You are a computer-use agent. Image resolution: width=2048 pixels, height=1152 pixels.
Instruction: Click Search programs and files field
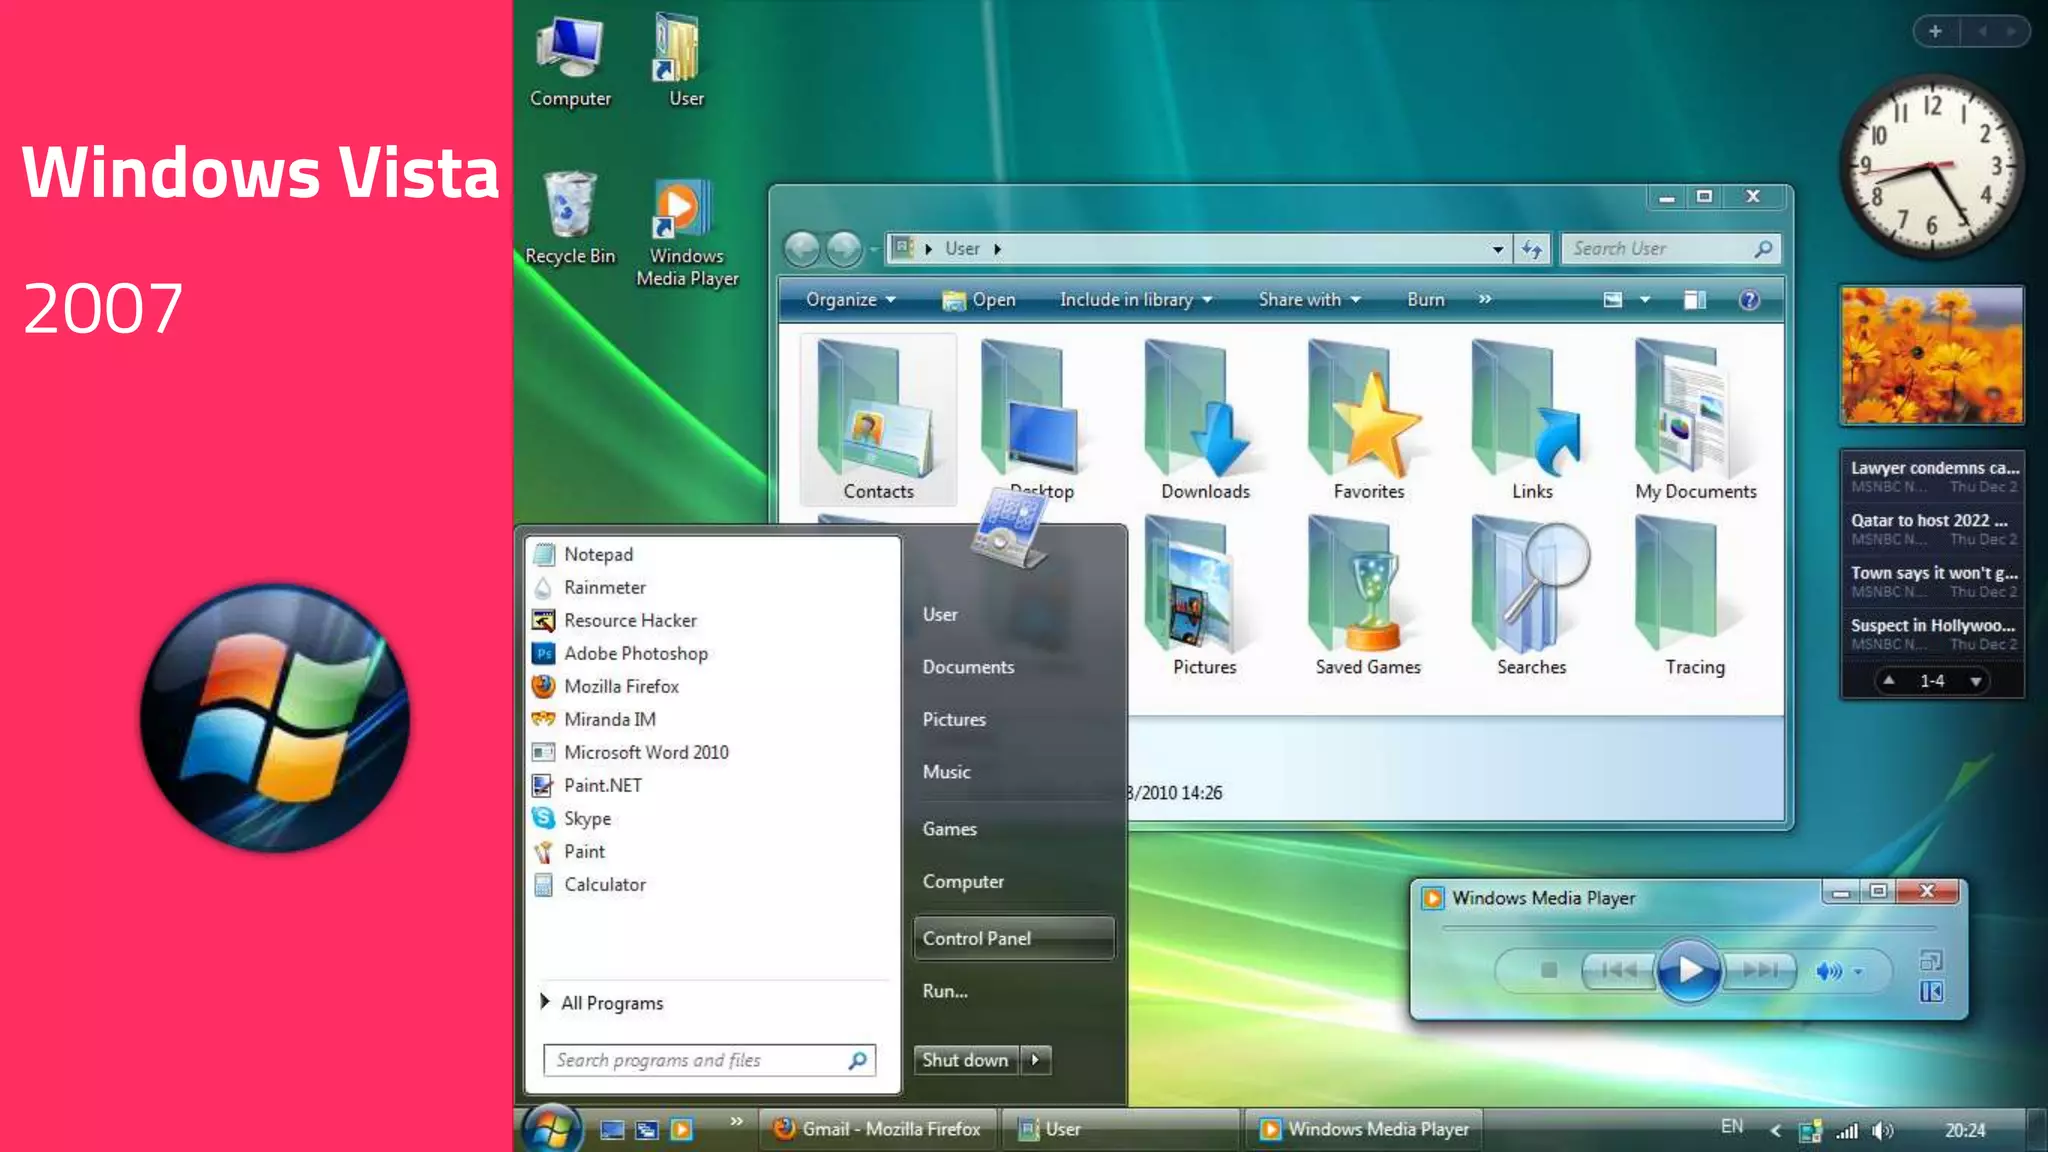tap(709, 1060)
